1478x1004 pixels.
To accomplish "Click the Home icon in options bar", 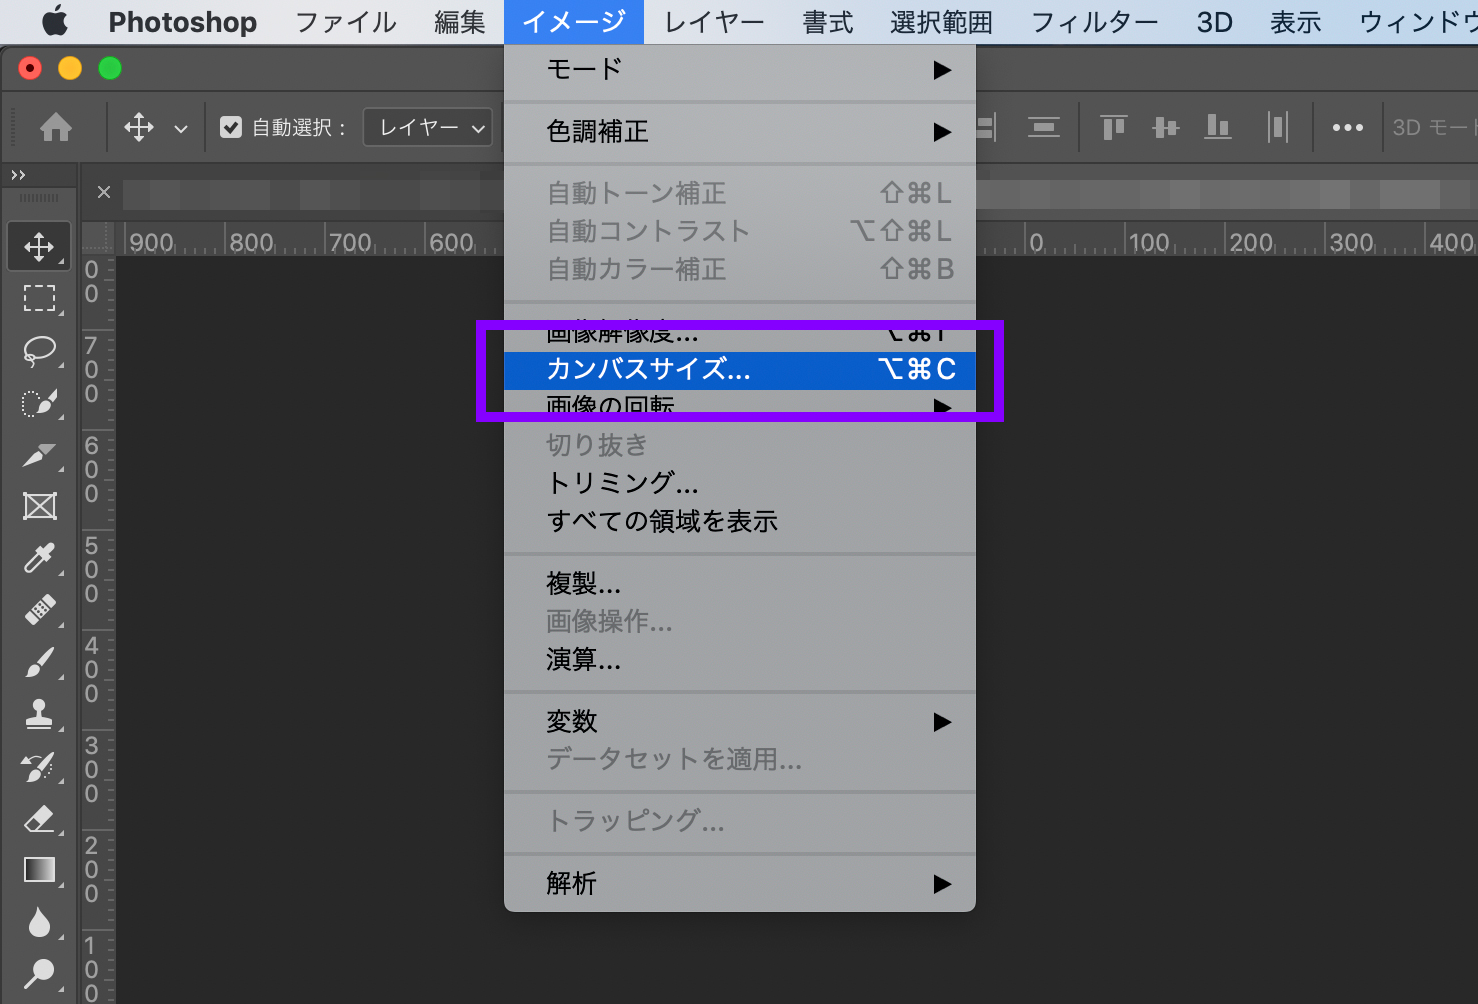I will point(56,128).
